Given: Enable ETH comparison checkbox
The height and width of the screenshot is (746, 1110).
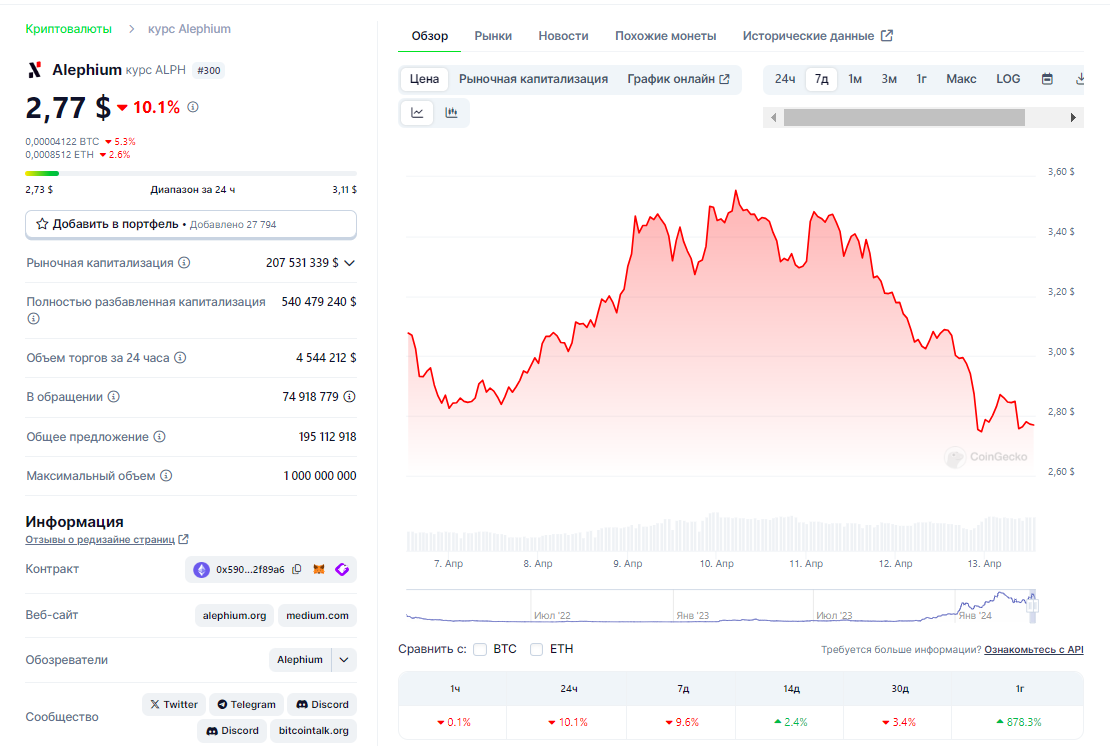Looking at the screenshot, I should coord(537,649).
